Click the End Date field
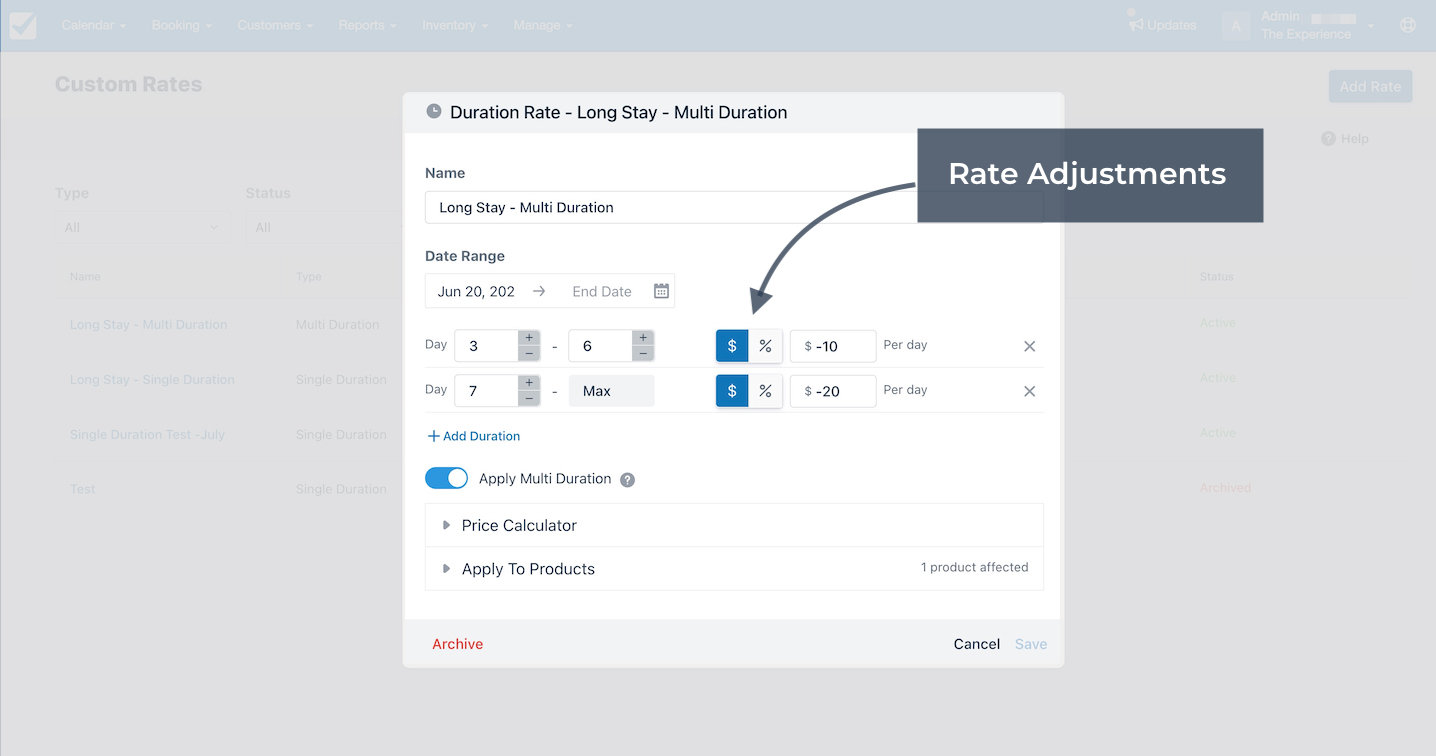This screenshot has height=756, width=1436. (602, 291)
